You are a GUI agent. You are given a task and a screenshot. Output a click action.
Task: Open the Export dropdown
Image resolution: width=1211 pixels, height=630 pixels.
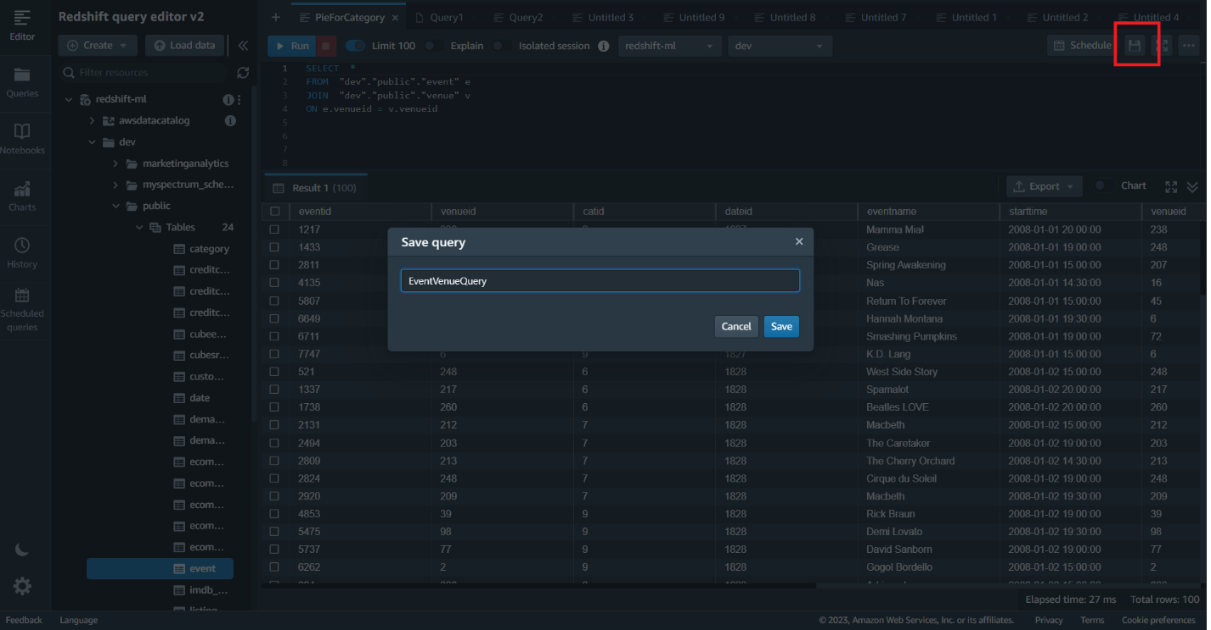[x=1044, y=187]
